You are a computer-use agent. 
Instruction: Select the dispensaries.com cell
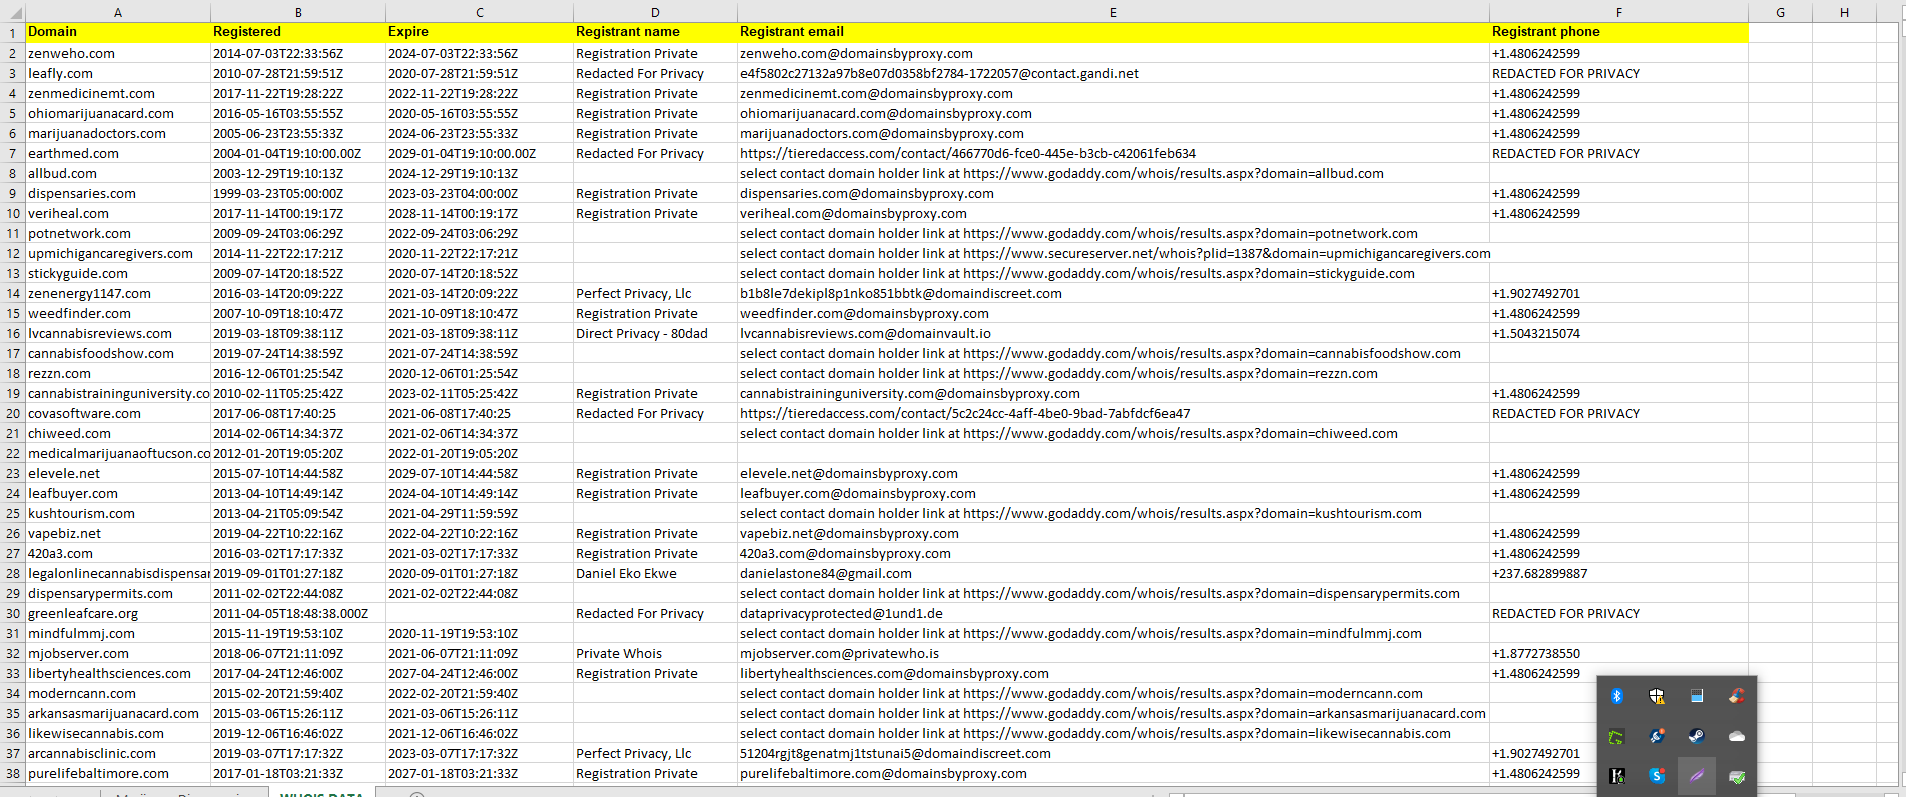click(118, 193)
